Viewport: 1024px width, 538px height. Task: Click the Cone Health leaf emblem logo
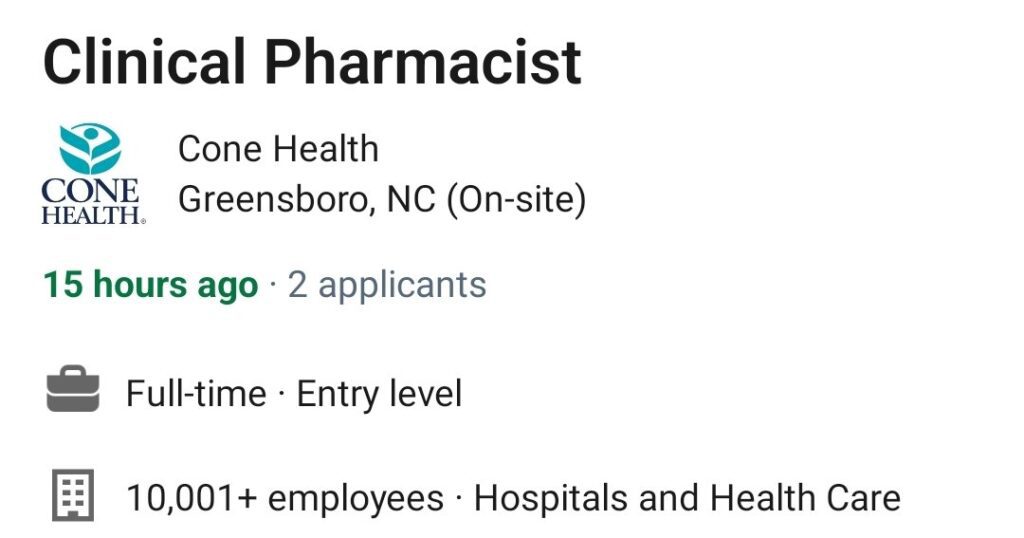coord(89,149)
